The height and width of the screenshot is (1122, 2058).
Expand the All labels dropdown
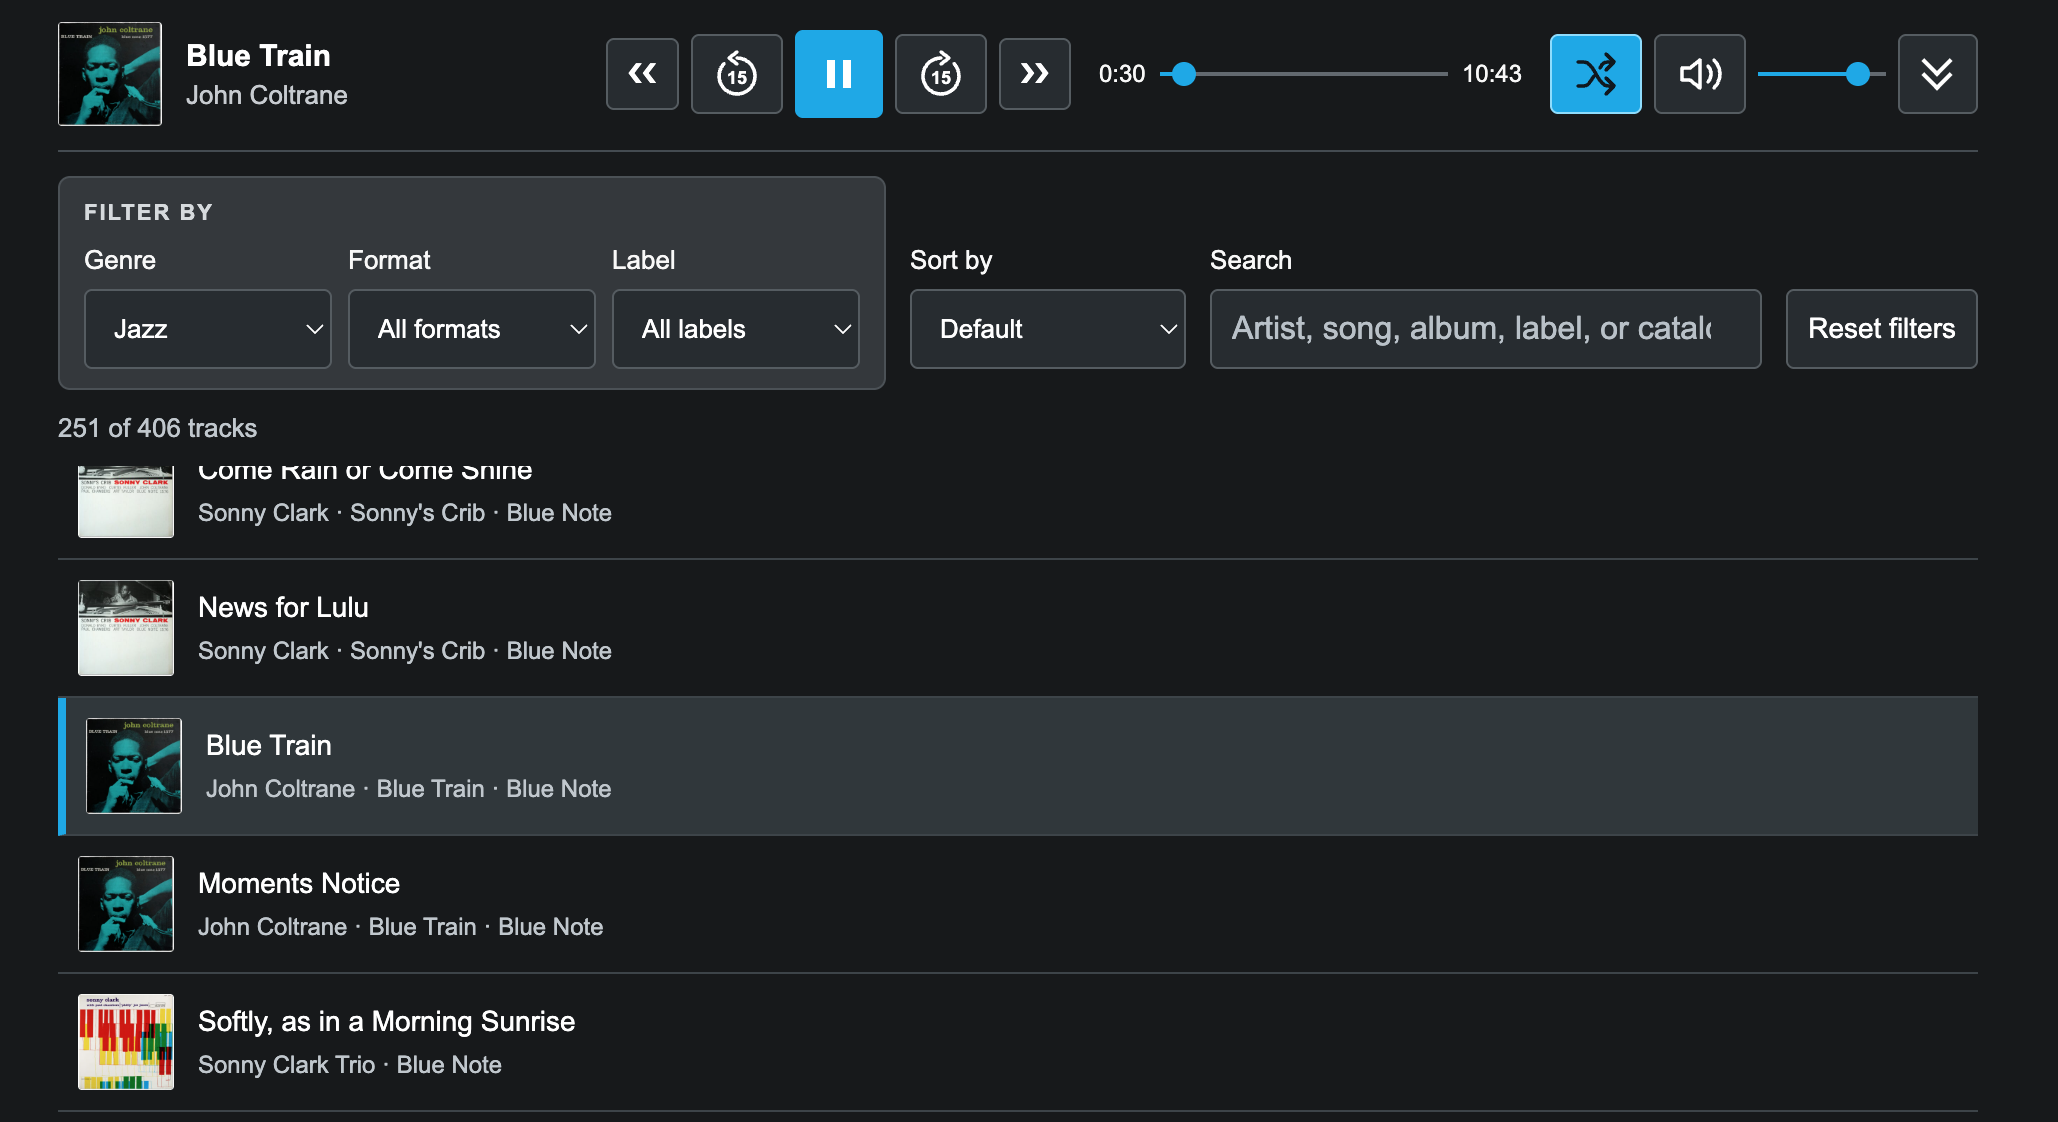[736, 329]
